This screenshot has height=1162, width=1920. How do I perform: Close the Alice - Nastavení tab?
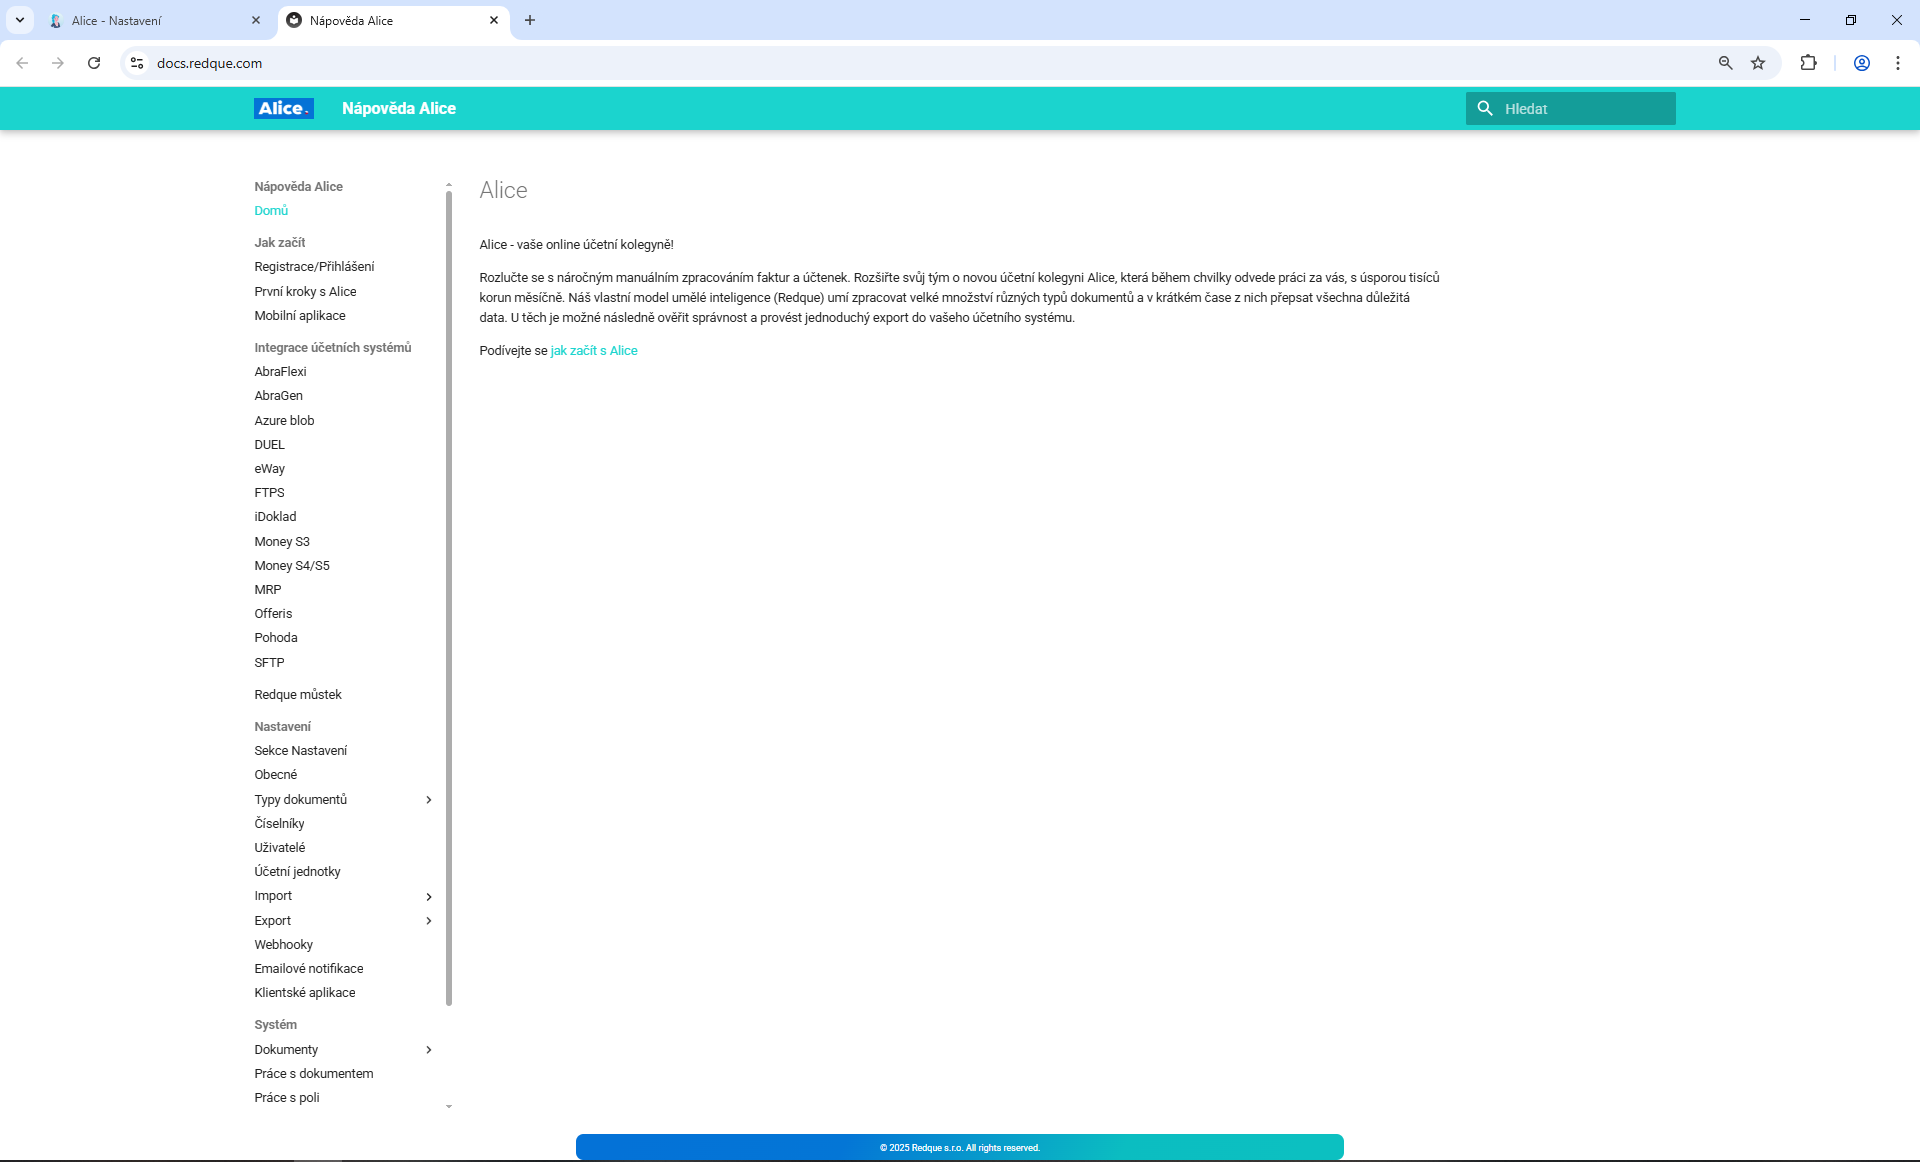(256, 20)
